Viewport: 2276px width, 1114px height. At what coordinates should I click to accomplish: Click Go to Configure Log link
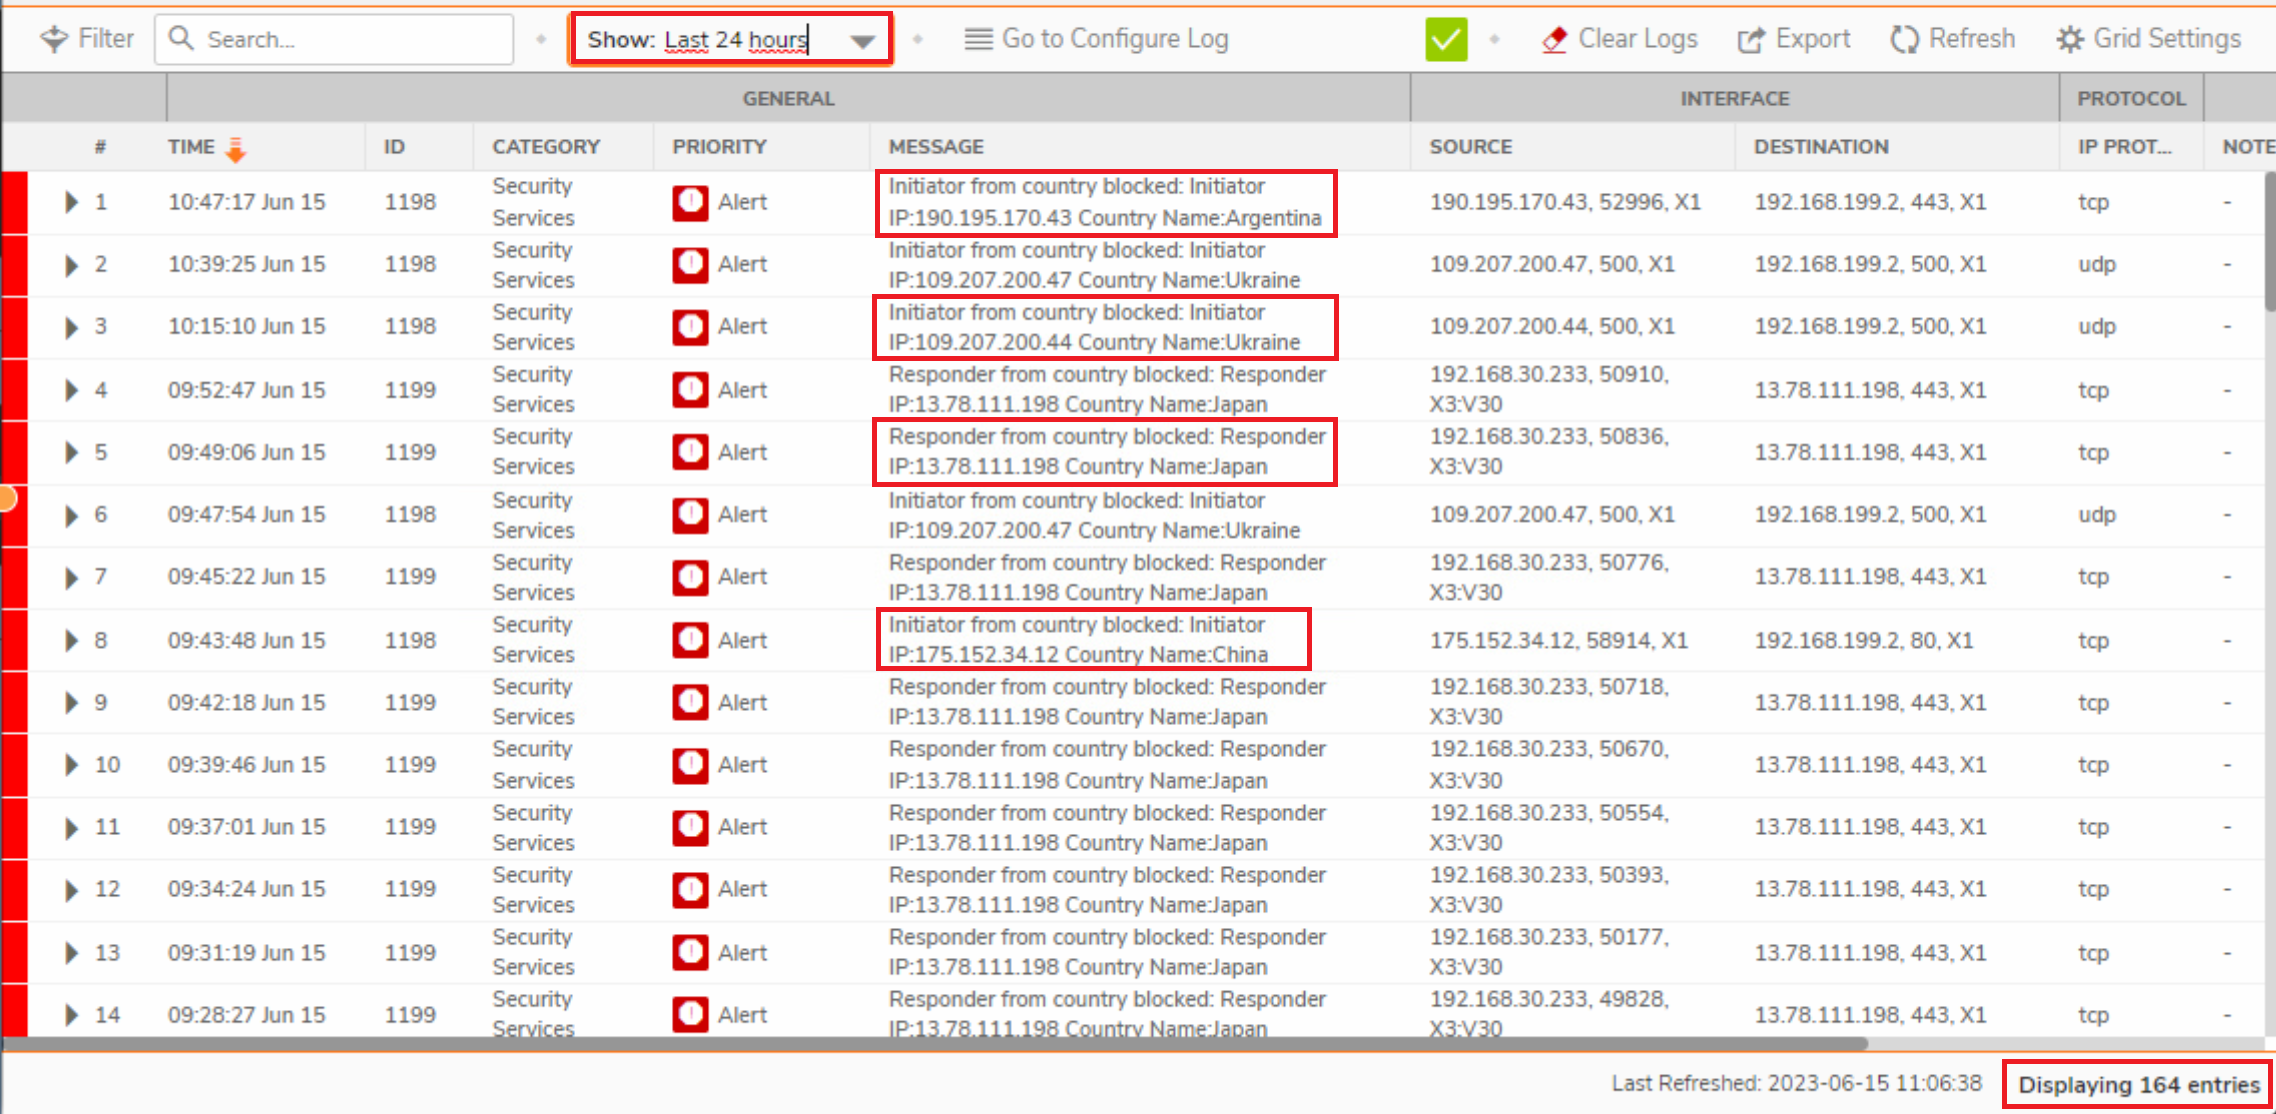1114,39
